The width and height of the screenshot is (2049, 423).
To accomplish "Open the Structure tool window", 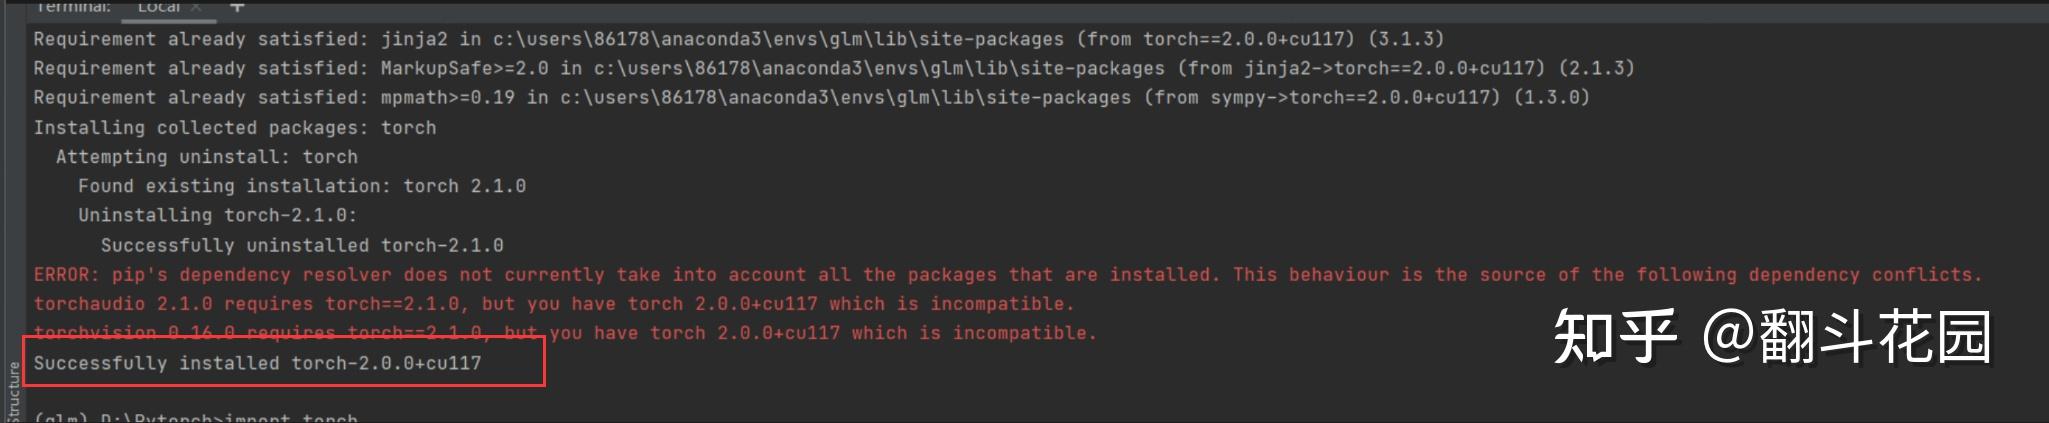I will click(13, 392).
